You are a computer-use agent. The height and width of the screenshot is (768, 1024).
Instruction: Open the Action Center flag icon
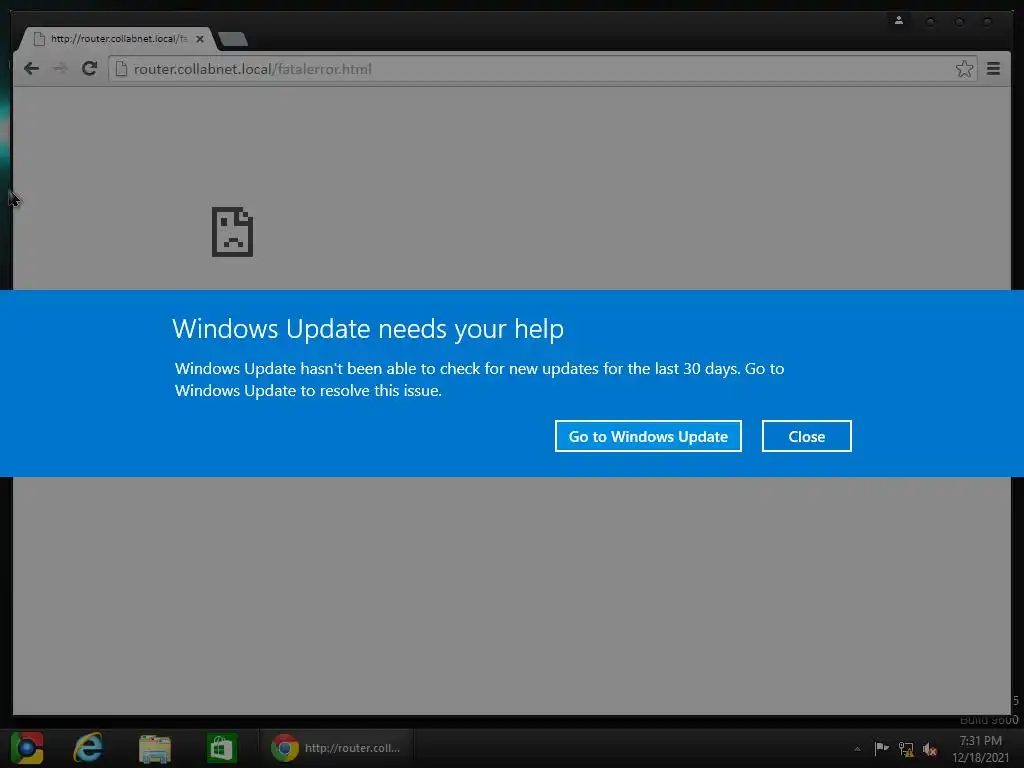pyautogui.click(x=881, y=748)
